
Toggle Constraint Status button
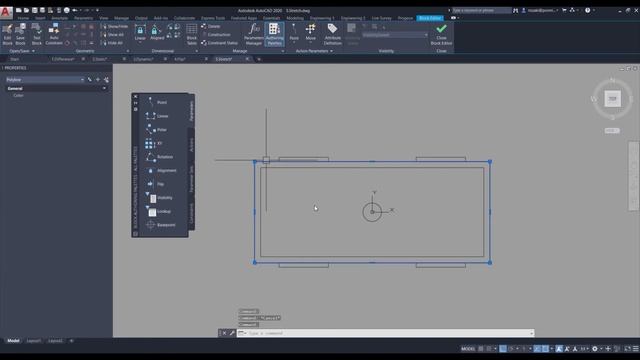(219, 43)
